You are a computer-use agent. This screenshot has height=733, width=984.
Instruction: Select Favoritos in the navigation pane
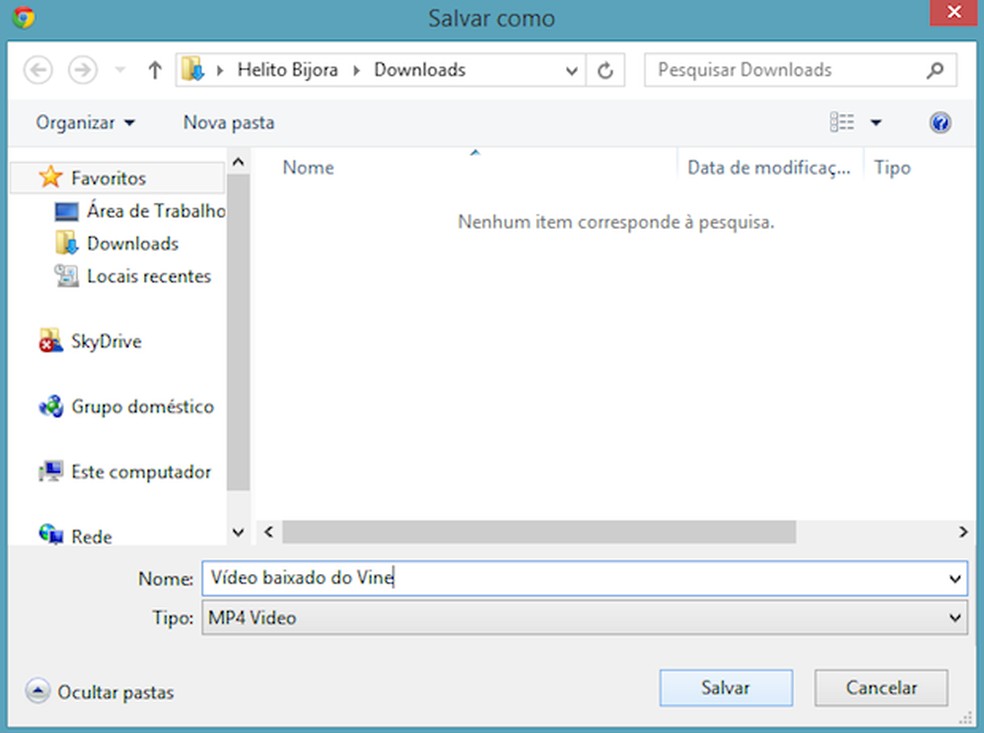click(117, 178)
